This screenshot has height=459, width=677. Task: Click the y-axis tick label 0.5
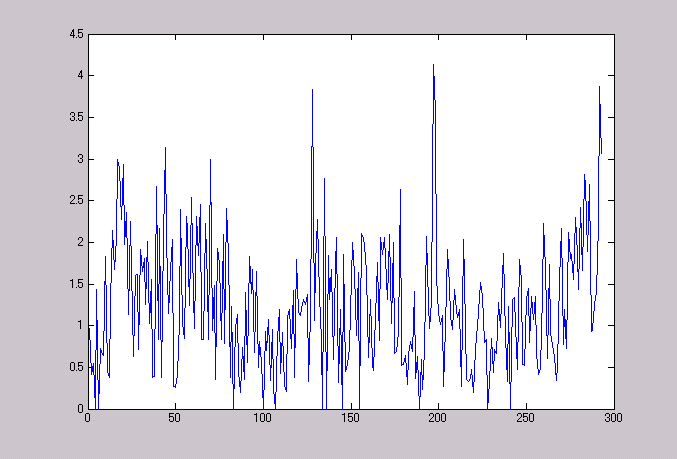tap(76, 367)
